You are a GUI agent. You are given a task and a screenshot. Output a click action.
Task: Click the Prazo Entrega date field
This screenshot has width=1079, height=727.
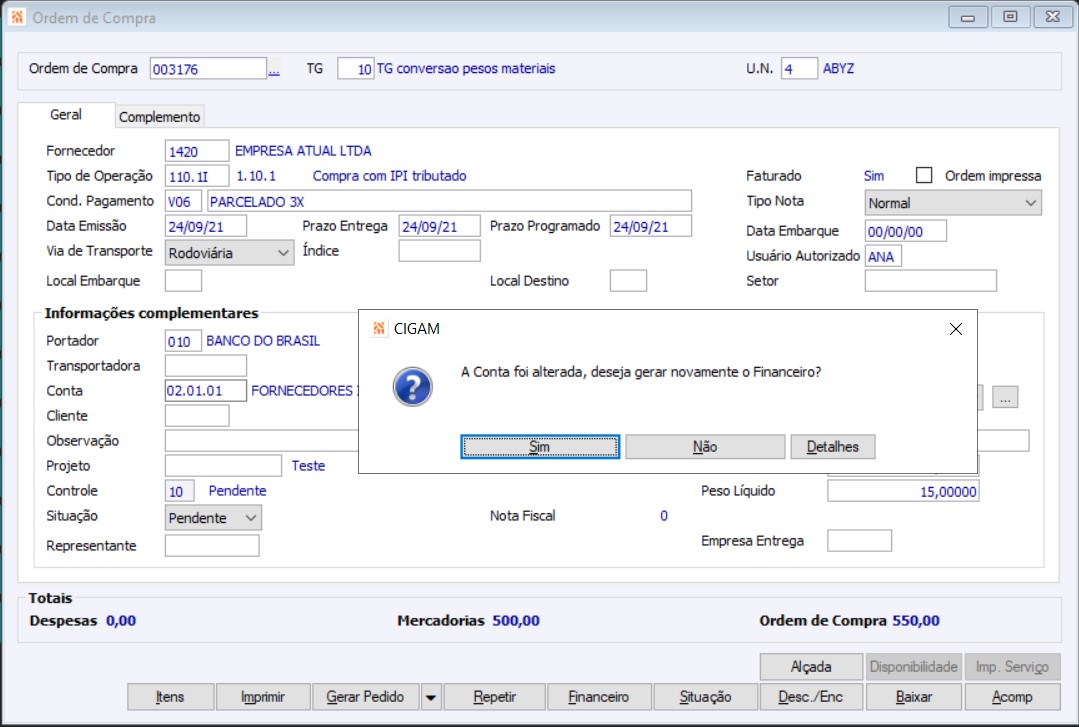pos(439,226)
